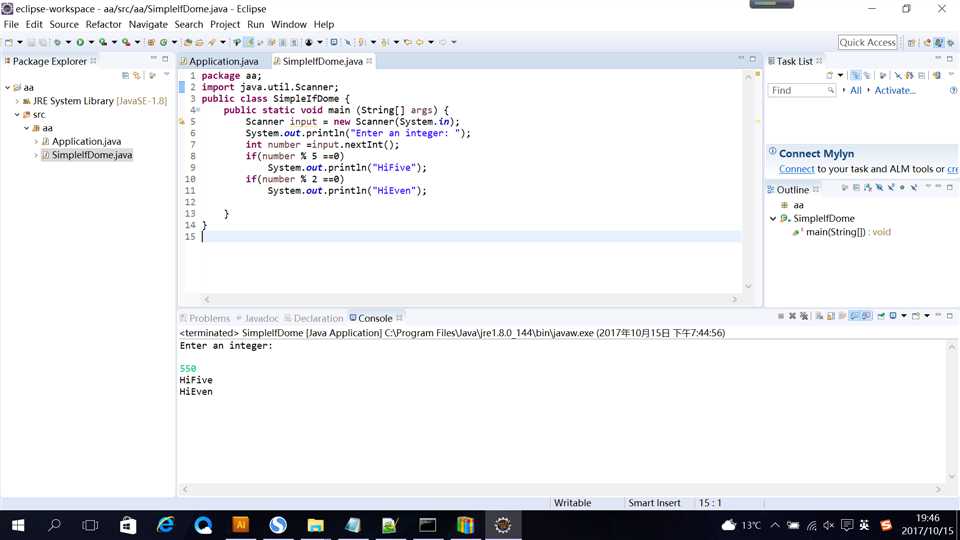
Task: Click the New file wizard icon in the toolbar
Action: click(x=9, y=42)
